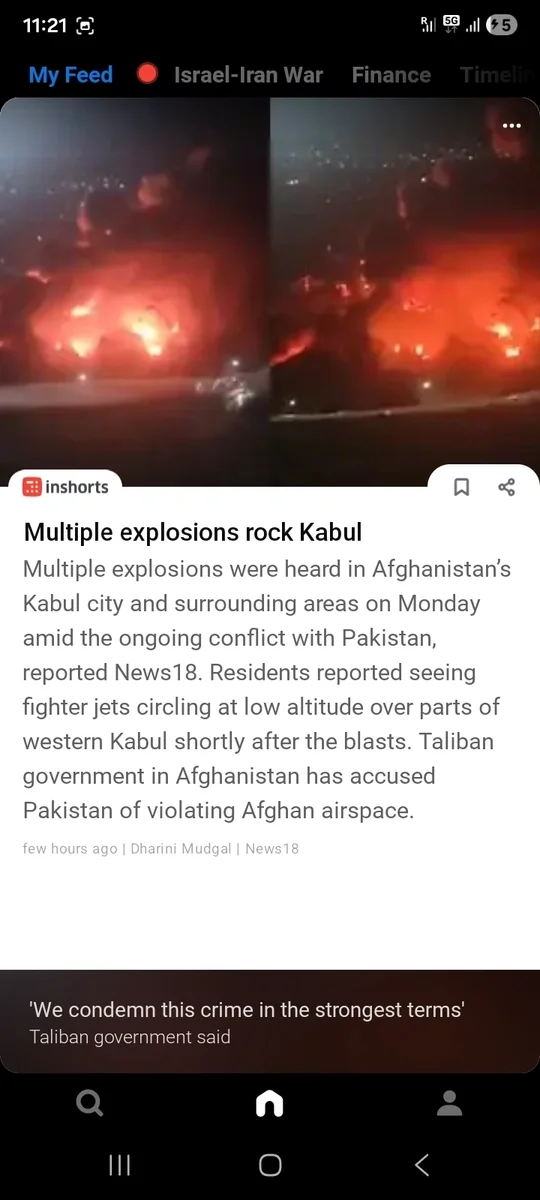
Task: Switch to the Finance tab
Action: (x=391, y=75)
